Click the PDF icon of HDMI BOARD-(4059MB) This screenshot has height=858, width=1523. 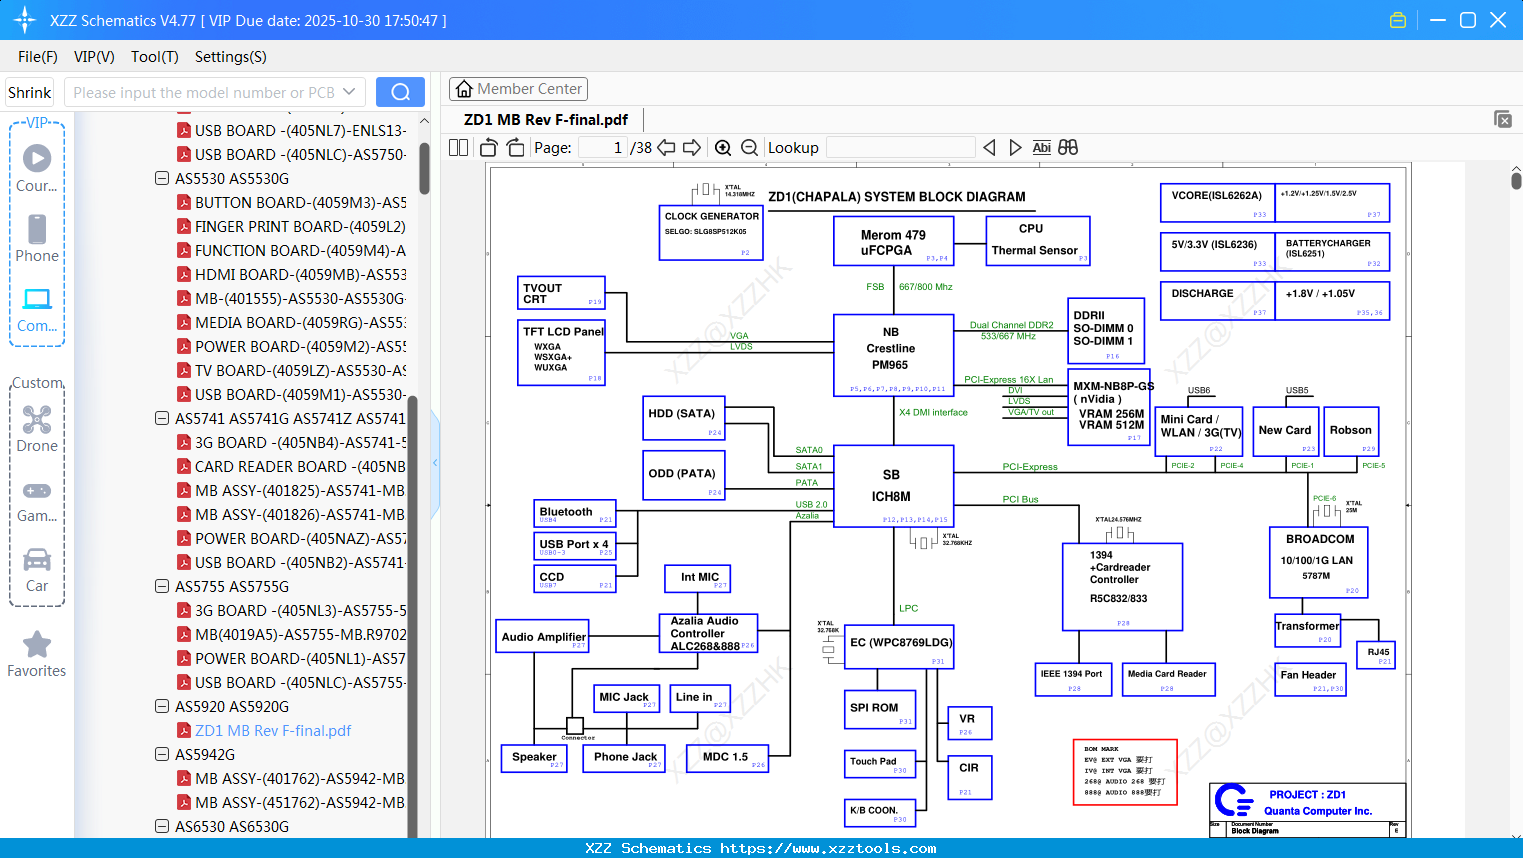click(184, 274)
